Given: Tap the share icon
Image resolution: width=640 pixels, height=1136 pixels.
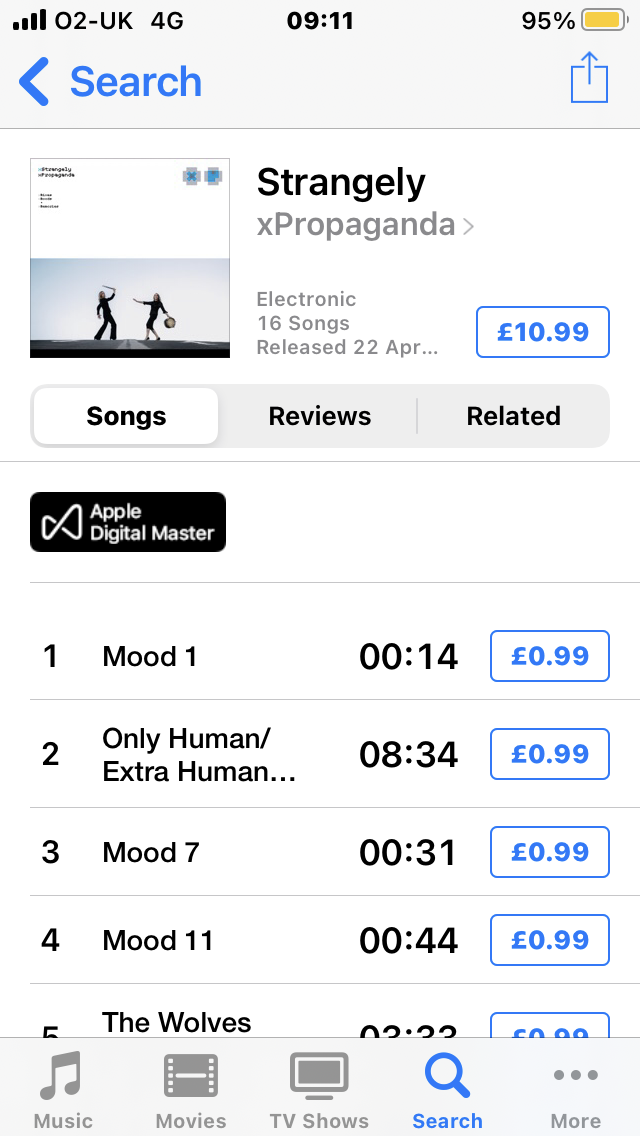Looking at the screenshot, I should 589,78.
